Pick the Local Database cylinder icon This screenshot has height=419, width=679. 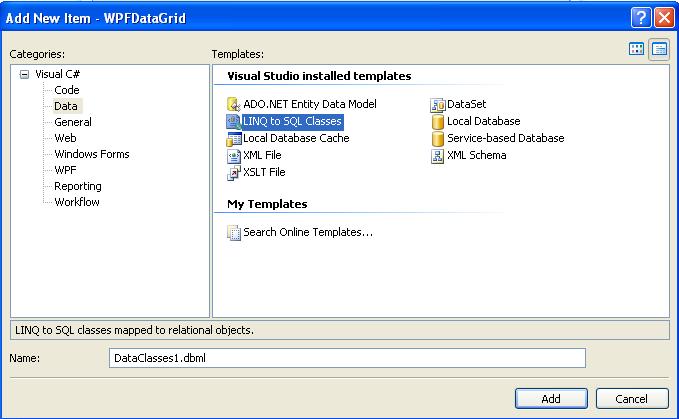pyautogui.click(x=438, y=121)
